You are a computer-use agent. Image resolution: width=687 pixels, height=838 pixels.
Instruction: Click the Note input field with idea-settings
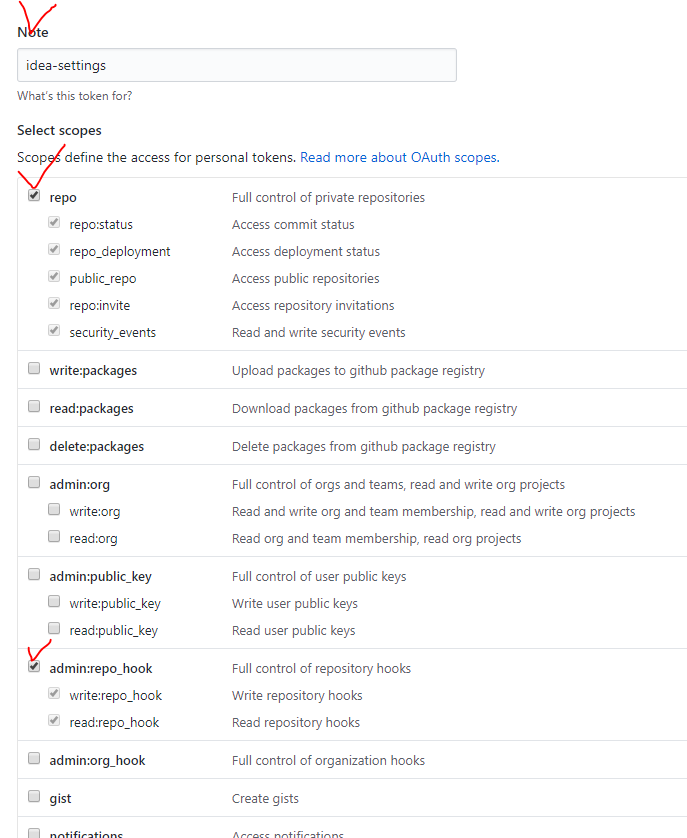point(237,65)
